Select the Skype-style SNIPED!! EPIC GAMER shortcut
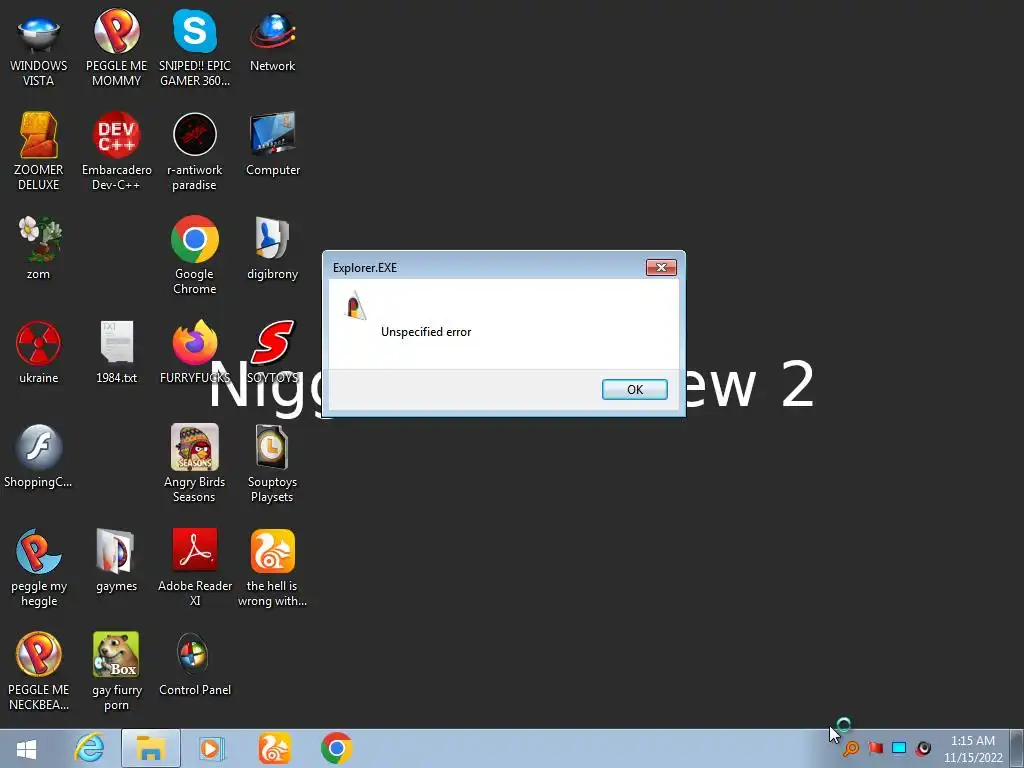Image resolution: width=1024 pixels, height=768 pixels. point(195,50)
